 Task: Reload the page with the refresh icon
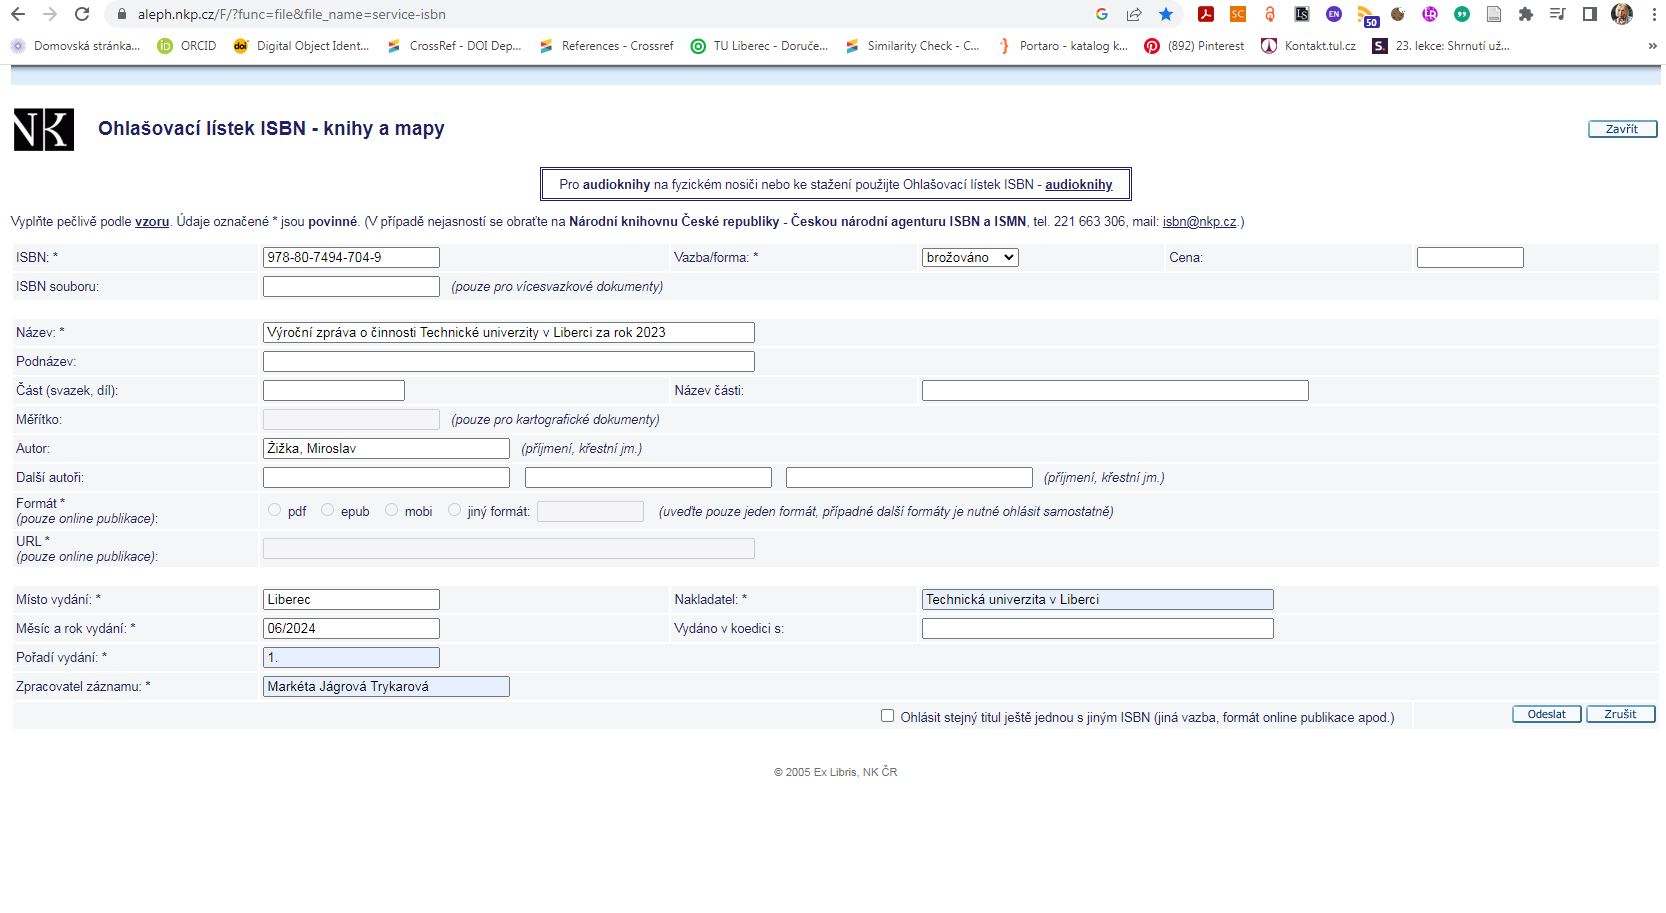tap(82, 14)
